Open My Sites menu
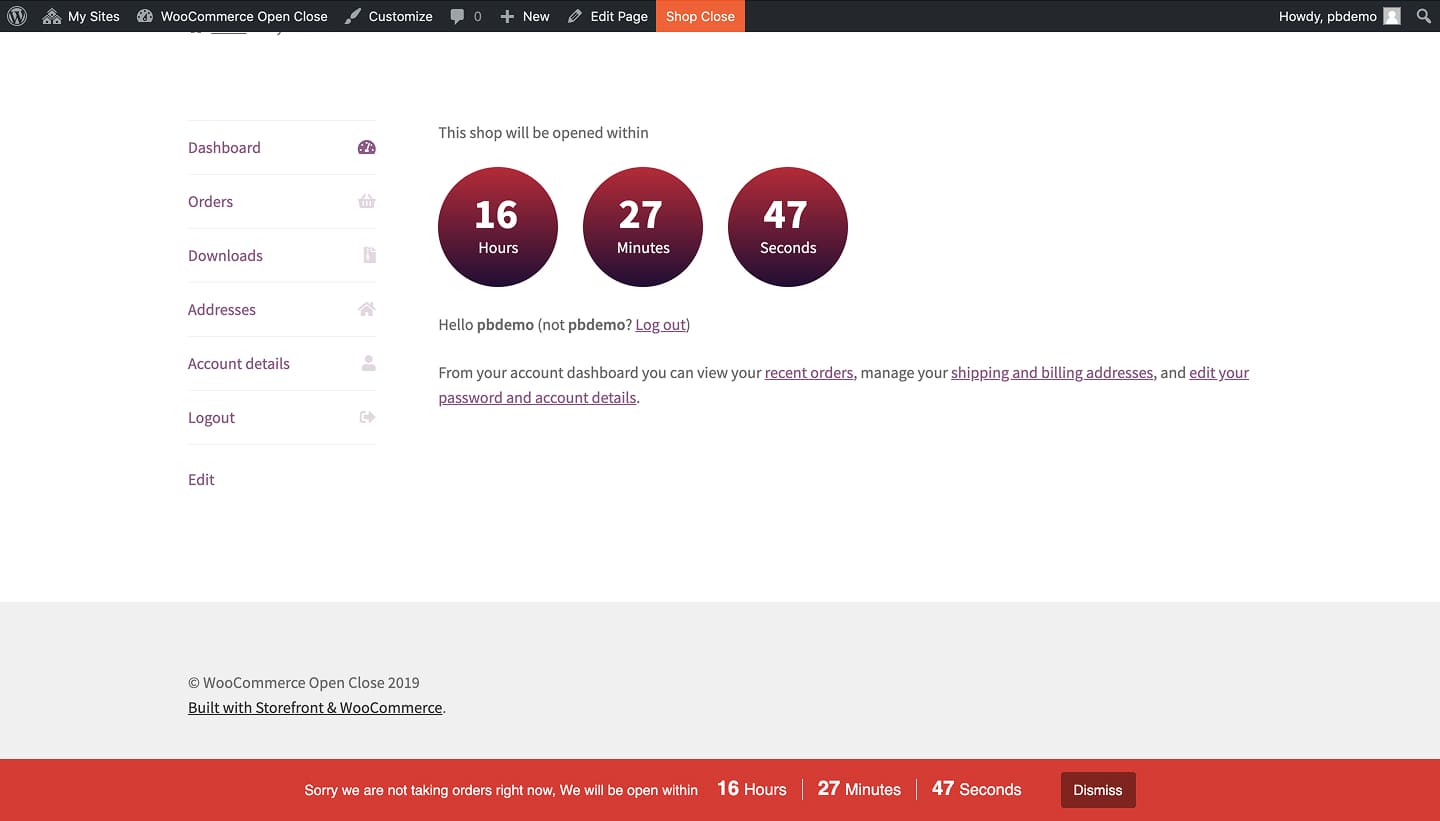 pyautogui.click(x=81, y=16)
